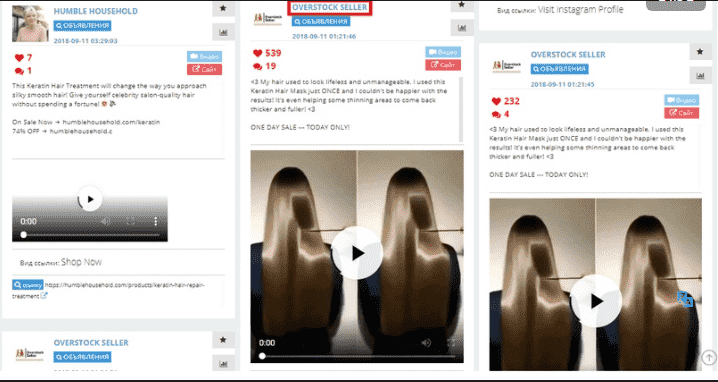Click Overstock Seller logo in bottom-left card
Screen dimensions: 718x382
click(x=30, y=354)
